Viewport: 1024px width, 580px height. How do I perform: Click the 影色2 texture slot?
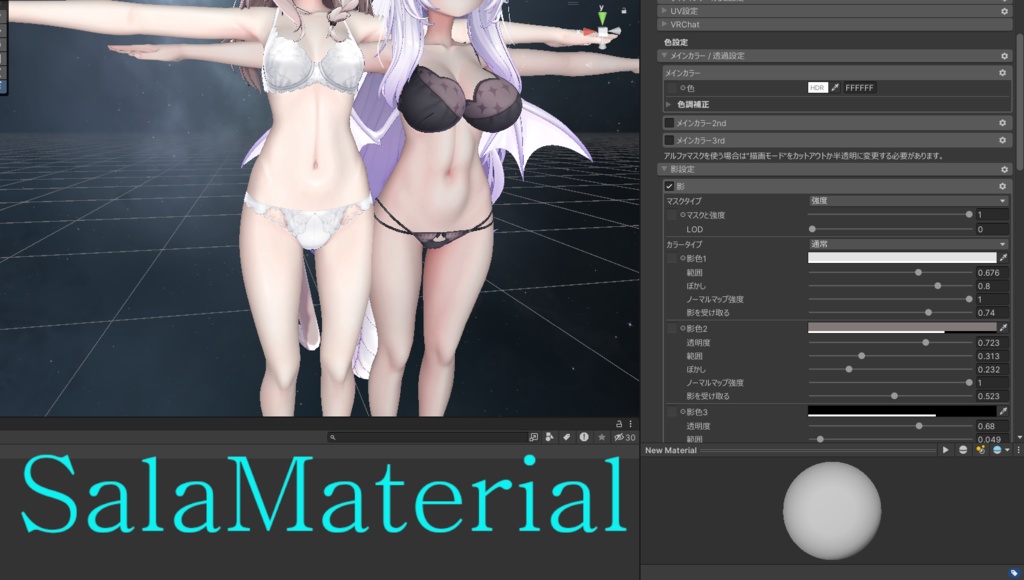pyautogui.click(x=672, y=329)
